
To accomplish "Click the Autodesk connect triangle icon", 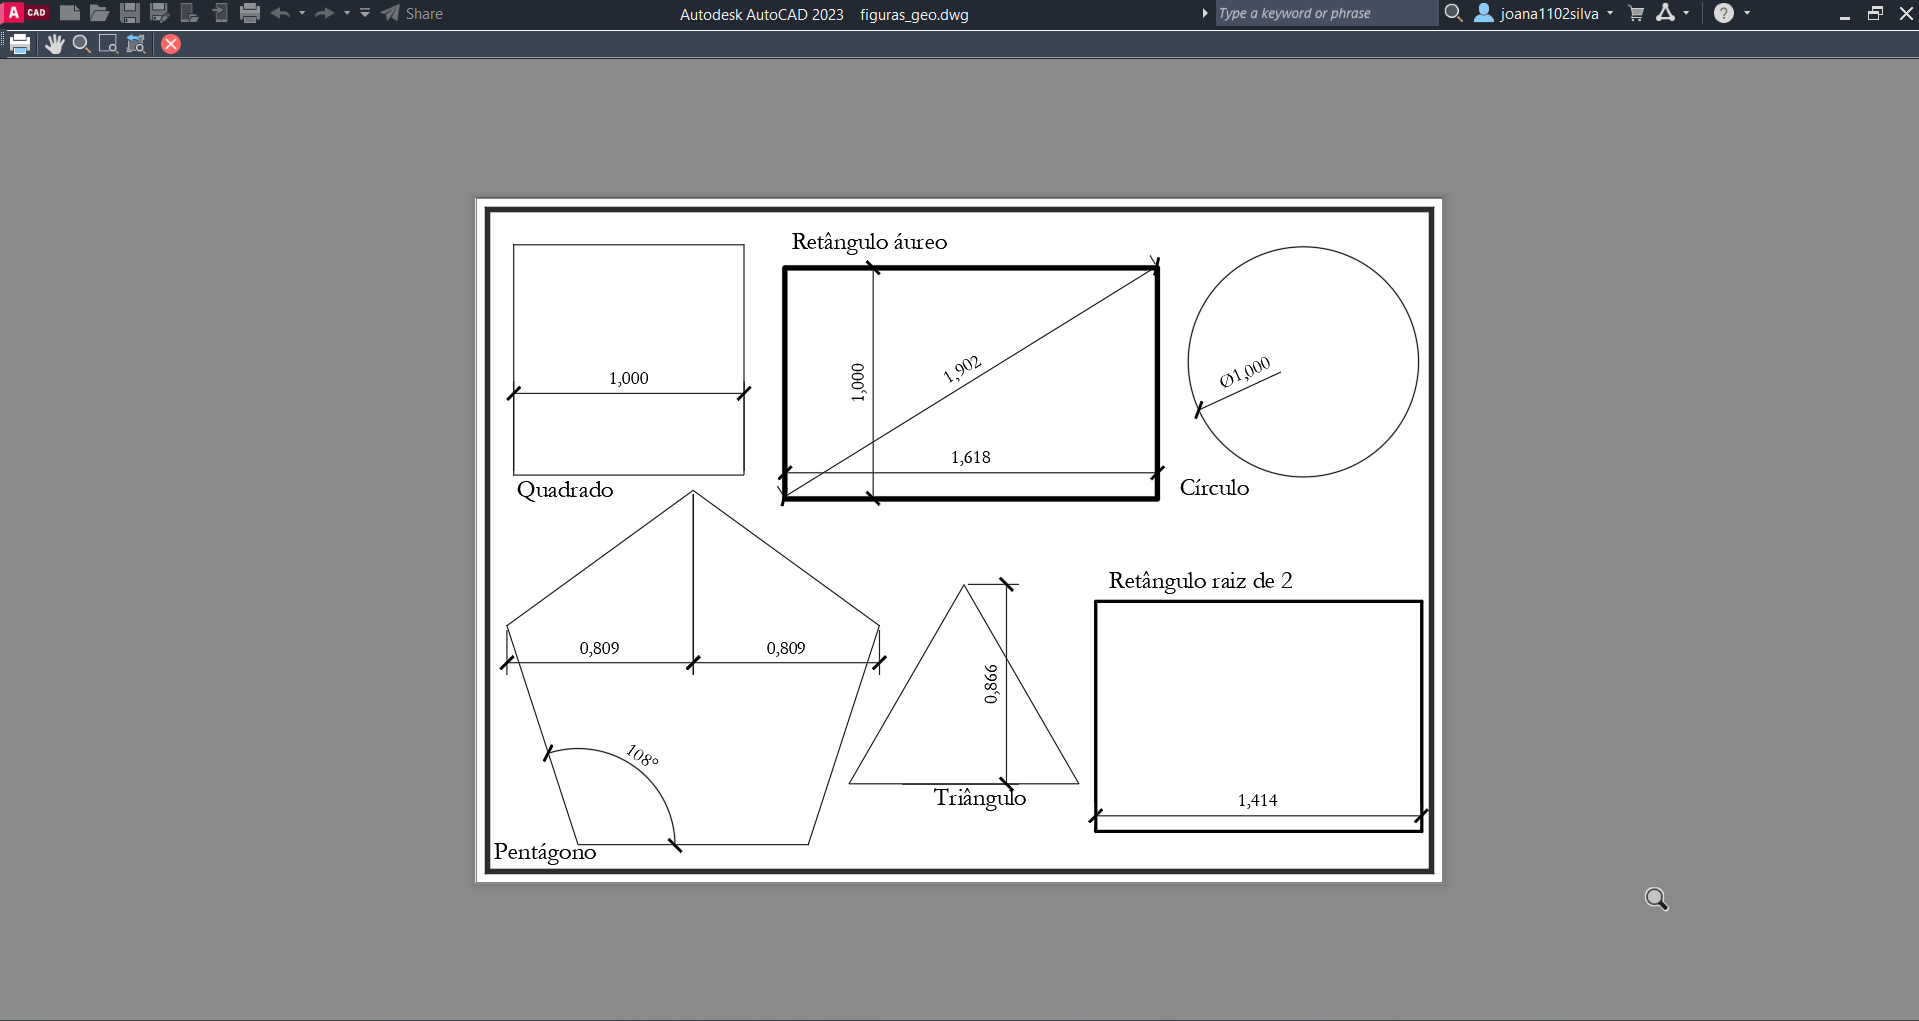I will click(x=1665, y=13).
